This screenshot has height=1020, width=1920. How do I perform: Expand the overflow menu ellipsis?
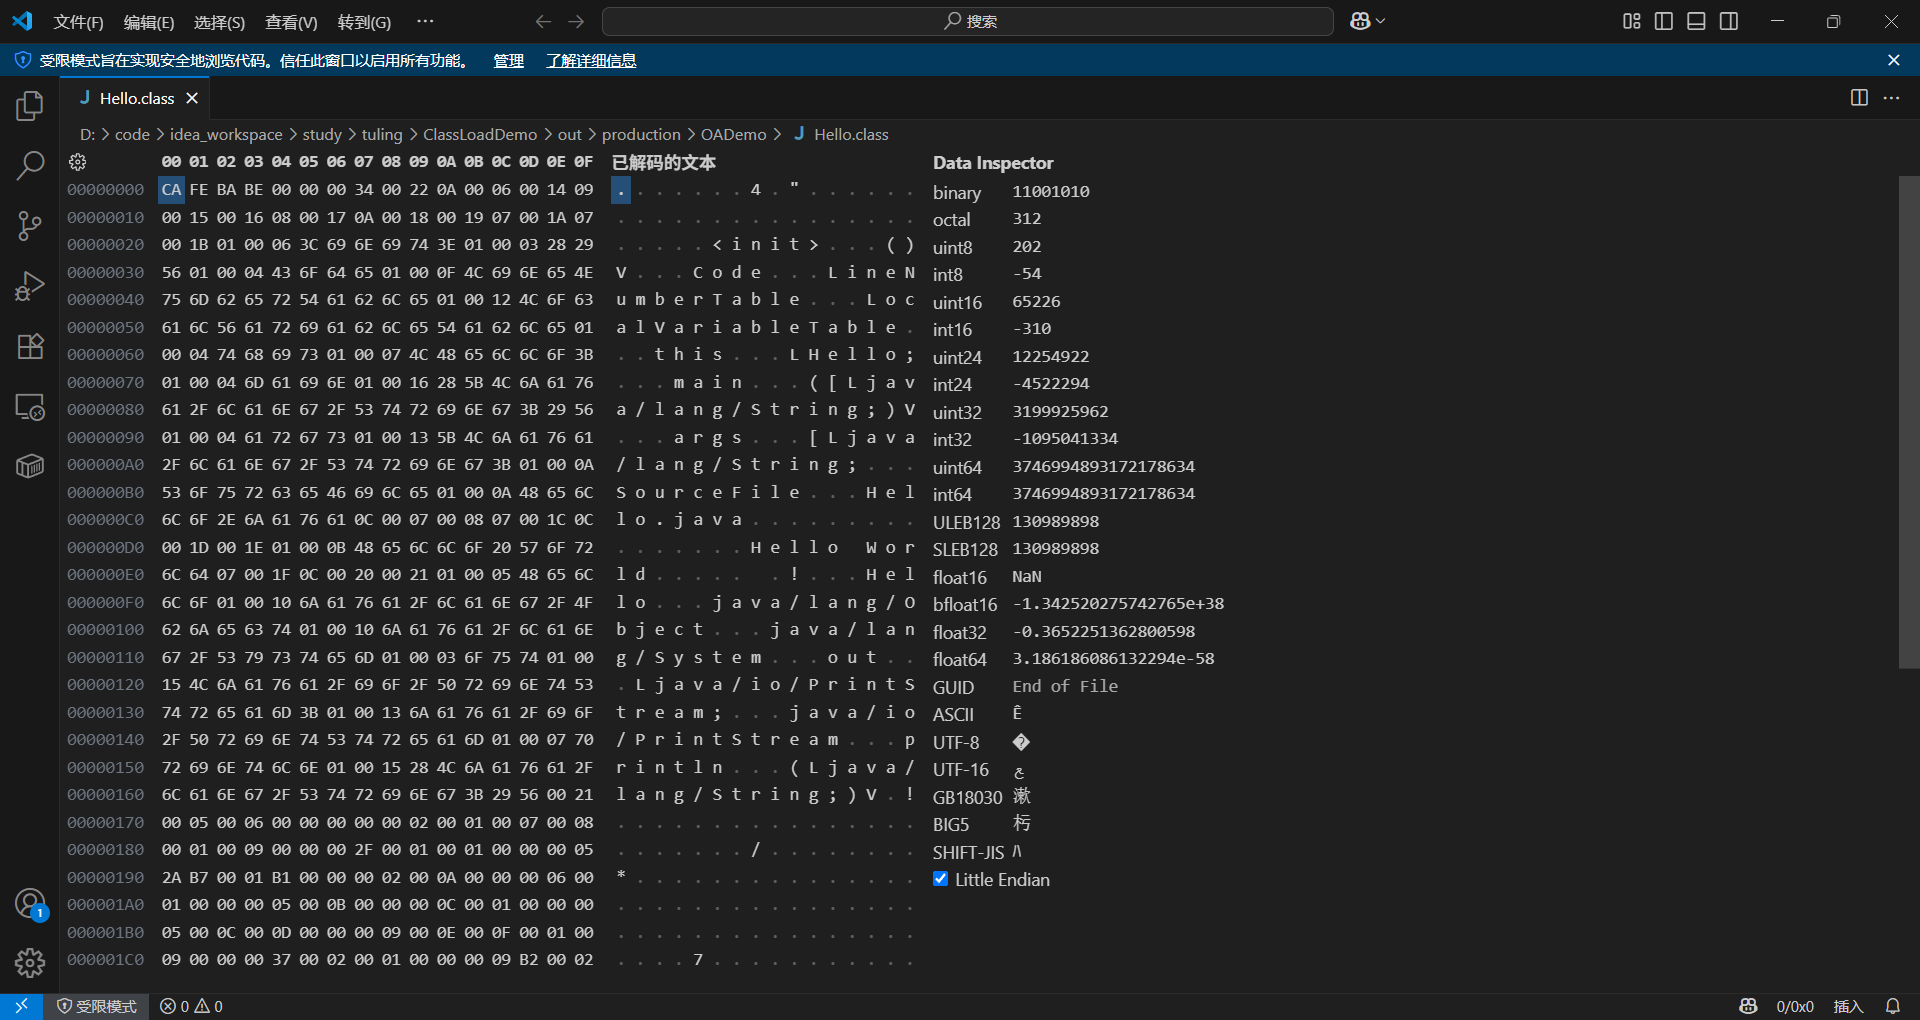425,22
